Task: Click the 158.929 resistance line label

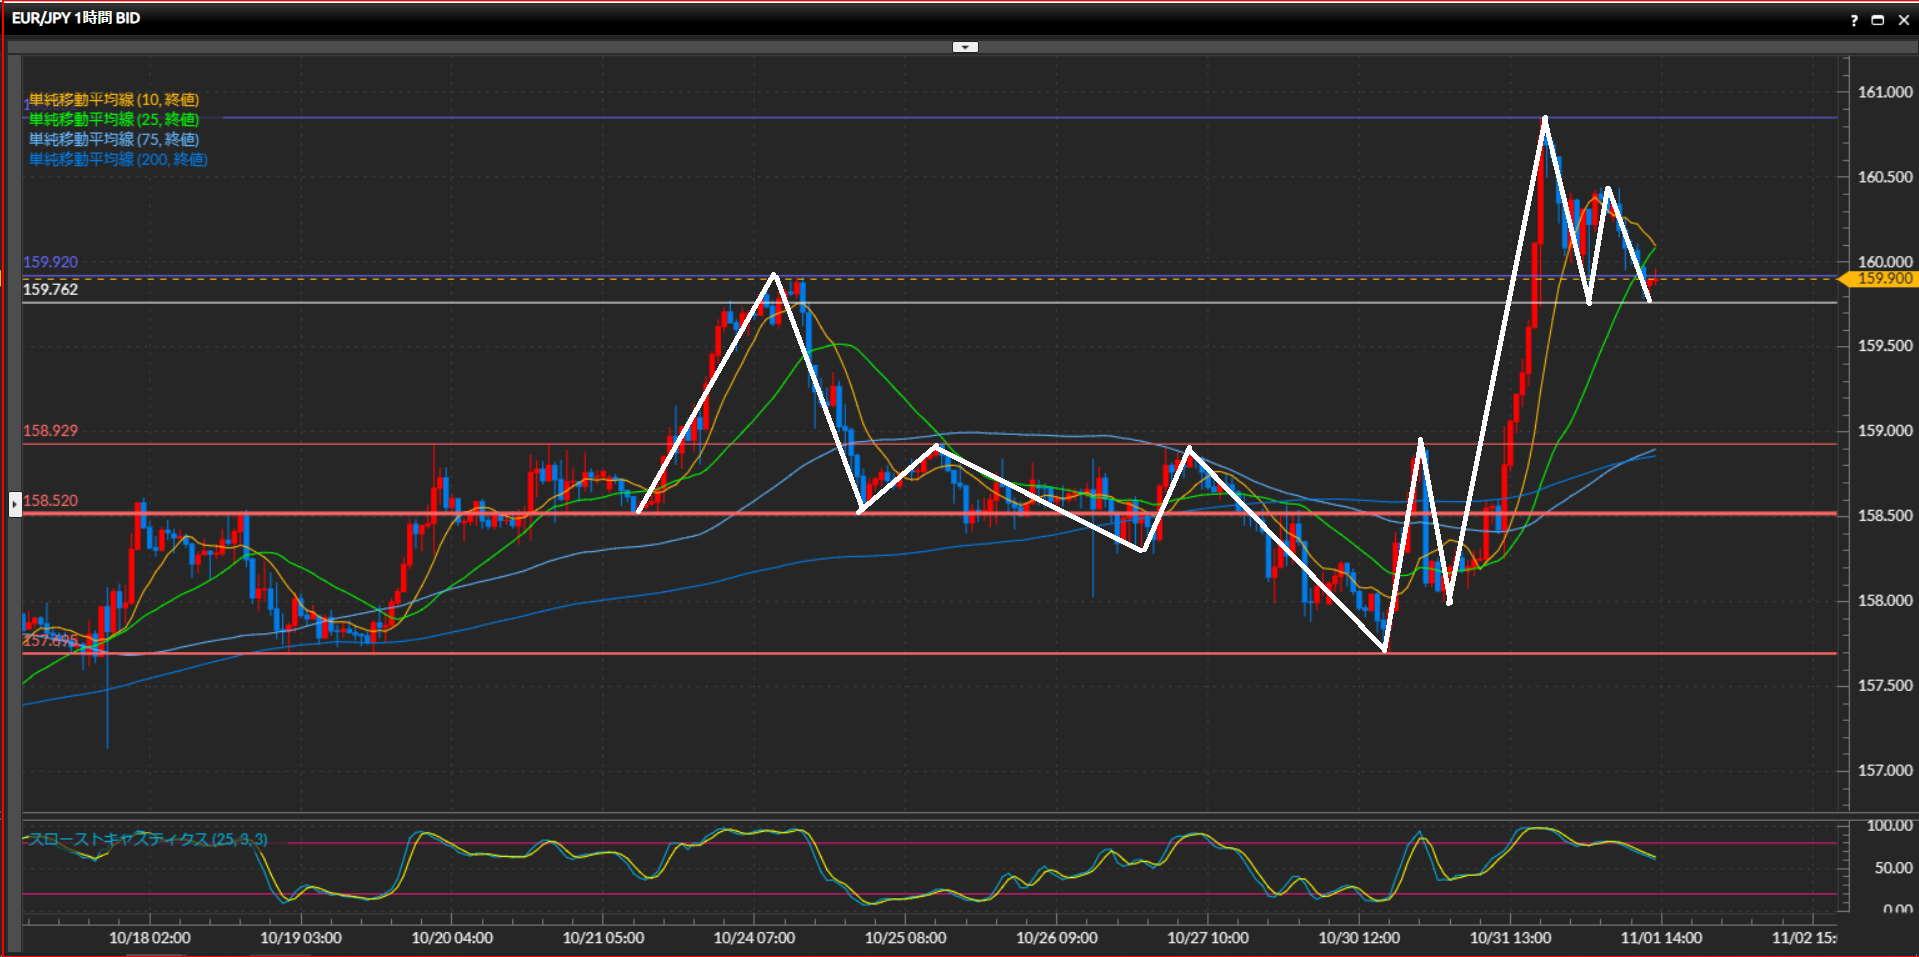Action: click(50, 431)
